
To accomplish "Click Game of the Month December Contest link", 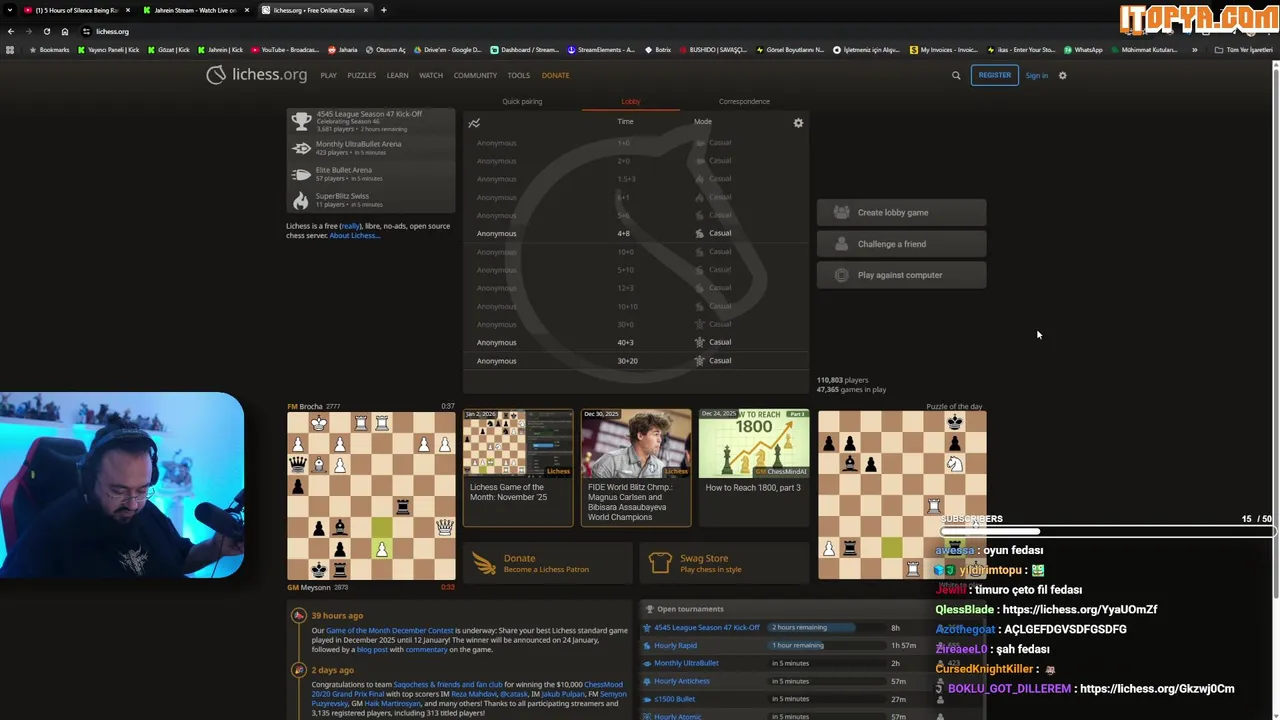I will (x=390, y=631).
